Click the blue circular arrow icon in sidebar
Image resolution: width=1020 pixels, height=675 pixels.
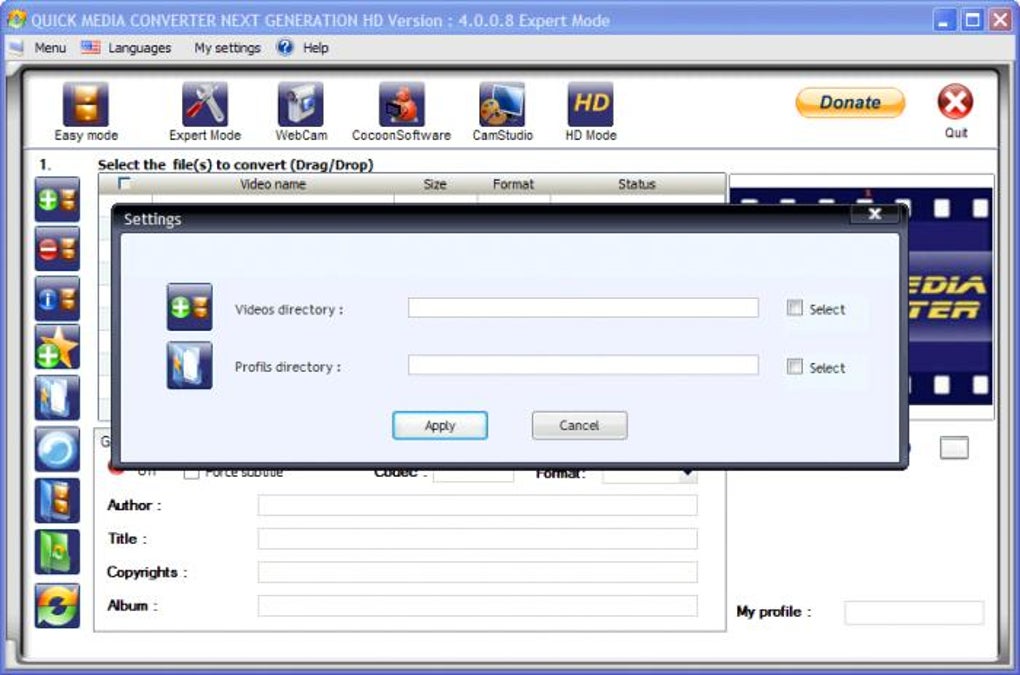click(57, 449)
